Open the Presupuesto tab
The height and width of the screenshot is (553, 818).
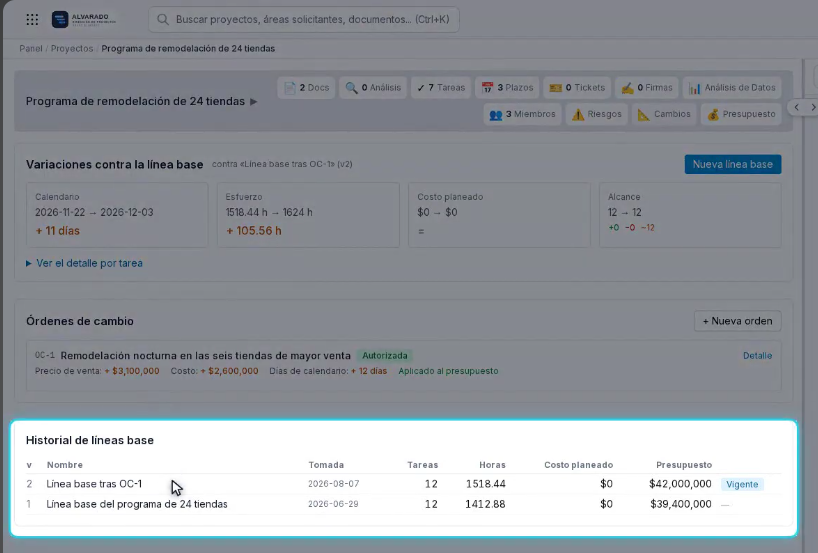[x=741, y=114]
